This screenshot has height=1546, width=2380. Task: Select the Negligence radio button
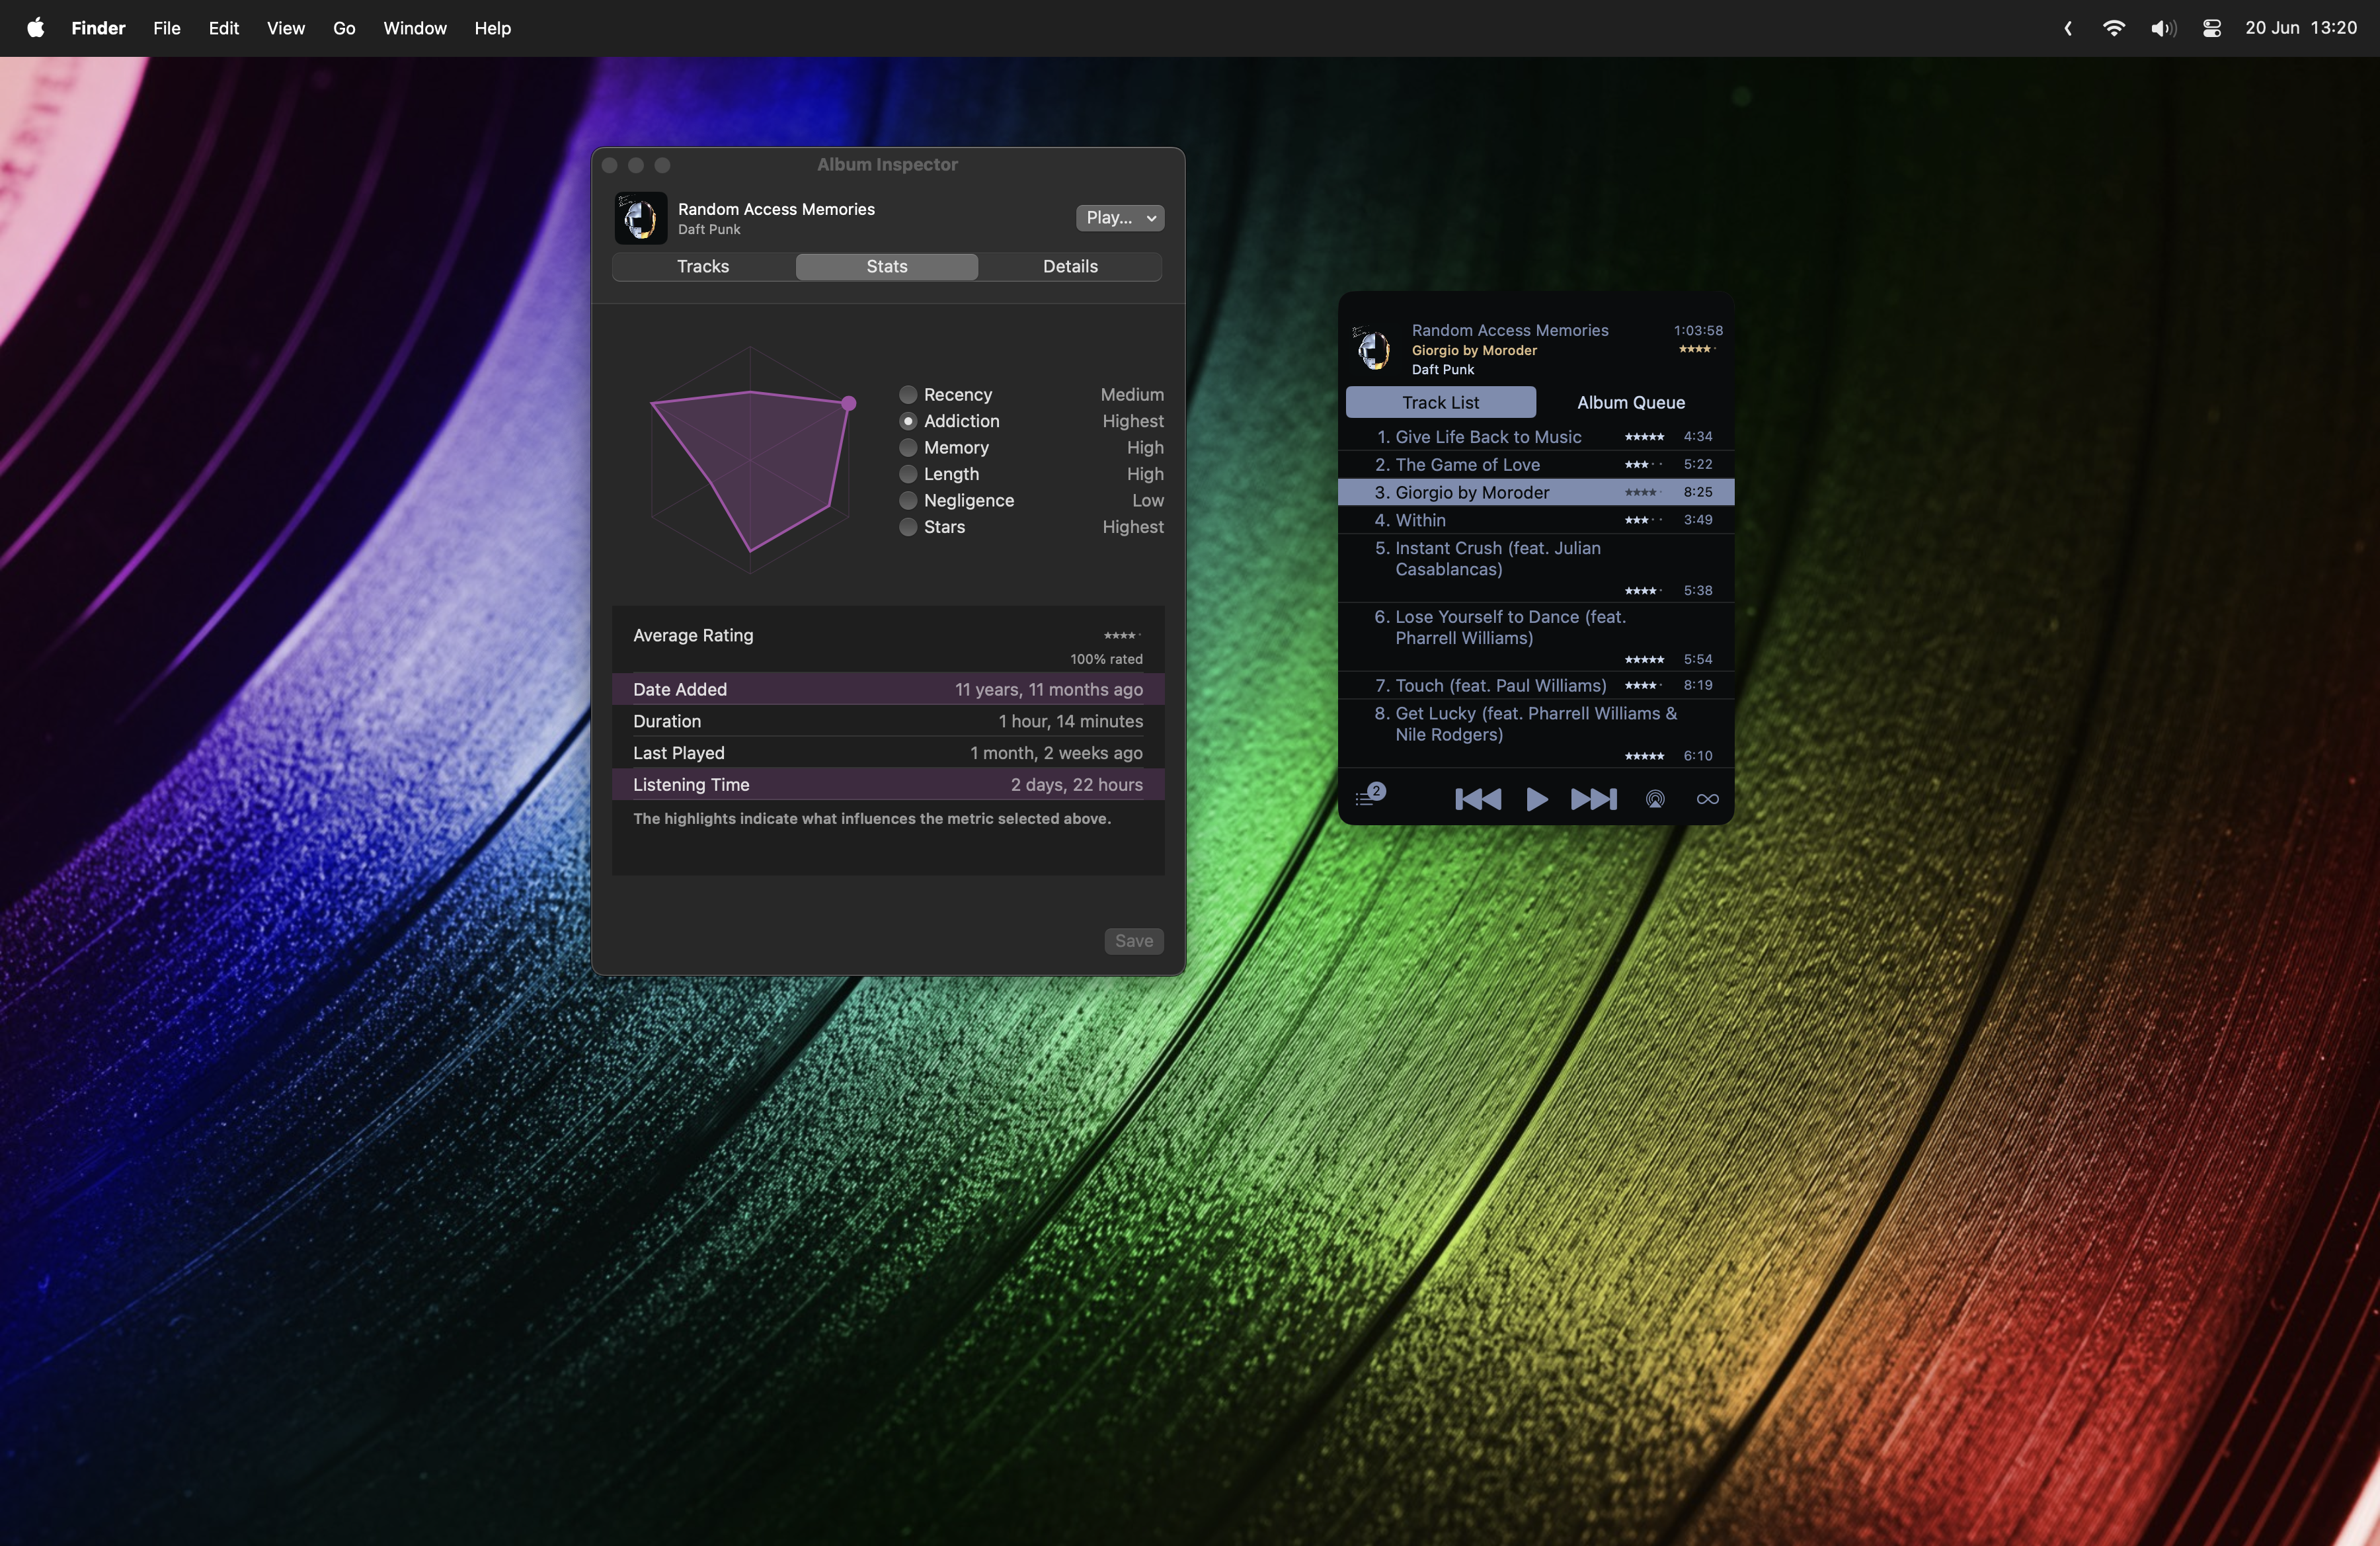click(x=908, y=500)
